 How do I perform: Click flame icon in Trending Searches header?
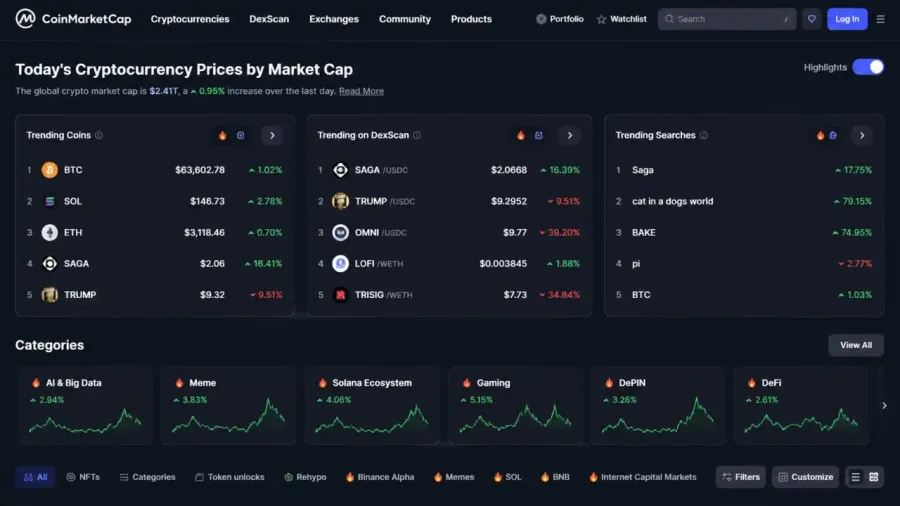(820, 135)
